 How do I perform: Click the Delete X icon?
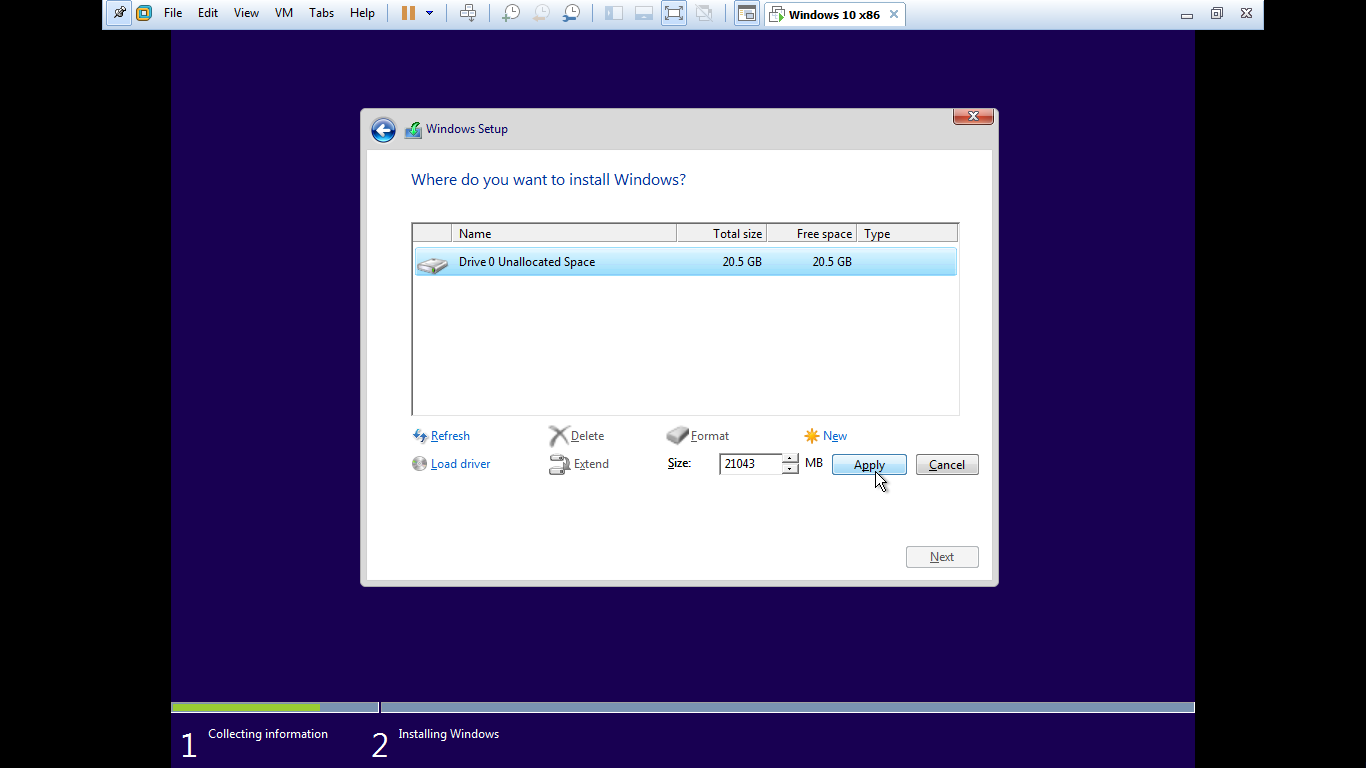(558, 436)
